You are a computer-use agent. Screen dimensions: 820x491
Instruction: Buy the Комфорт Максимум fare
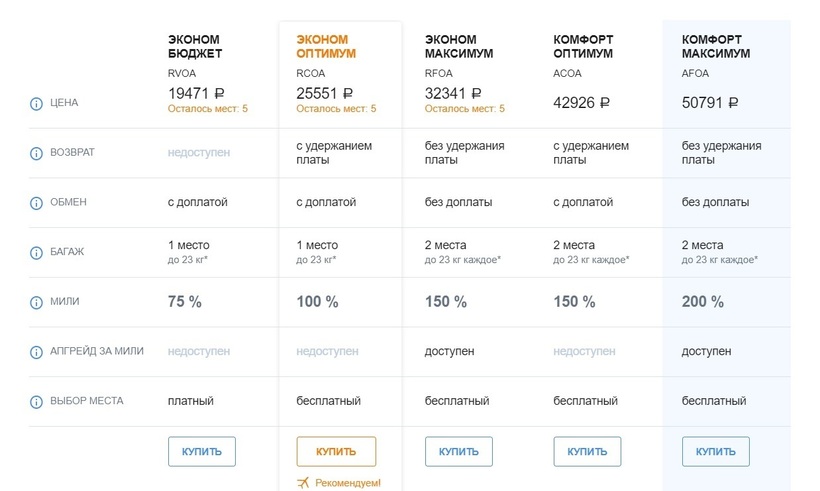(715, 451)
